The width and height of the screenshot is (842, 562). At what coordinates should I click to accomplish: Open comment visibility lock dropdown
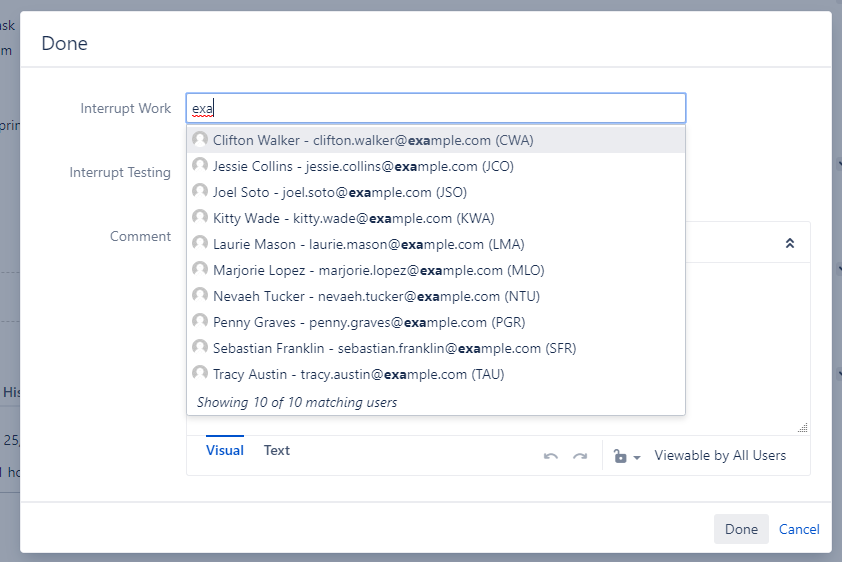point(627,456)
